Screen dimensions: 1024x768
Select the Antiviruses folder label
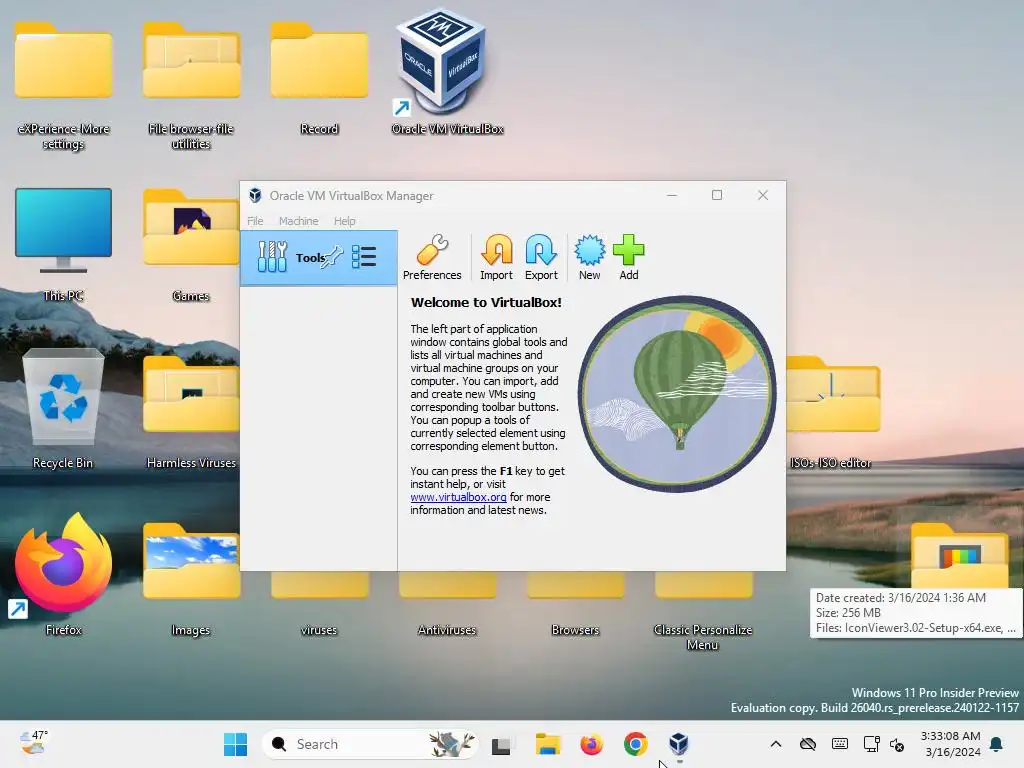(447, 630)
